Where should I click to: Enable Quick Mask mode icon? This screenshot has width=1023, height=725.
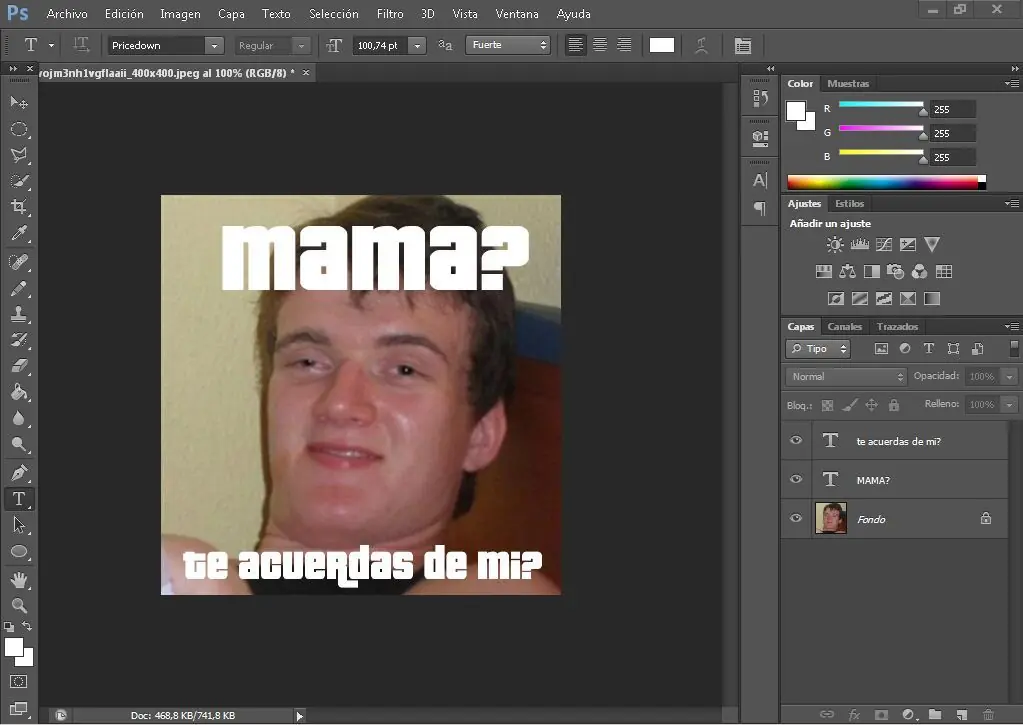[19, 682]
